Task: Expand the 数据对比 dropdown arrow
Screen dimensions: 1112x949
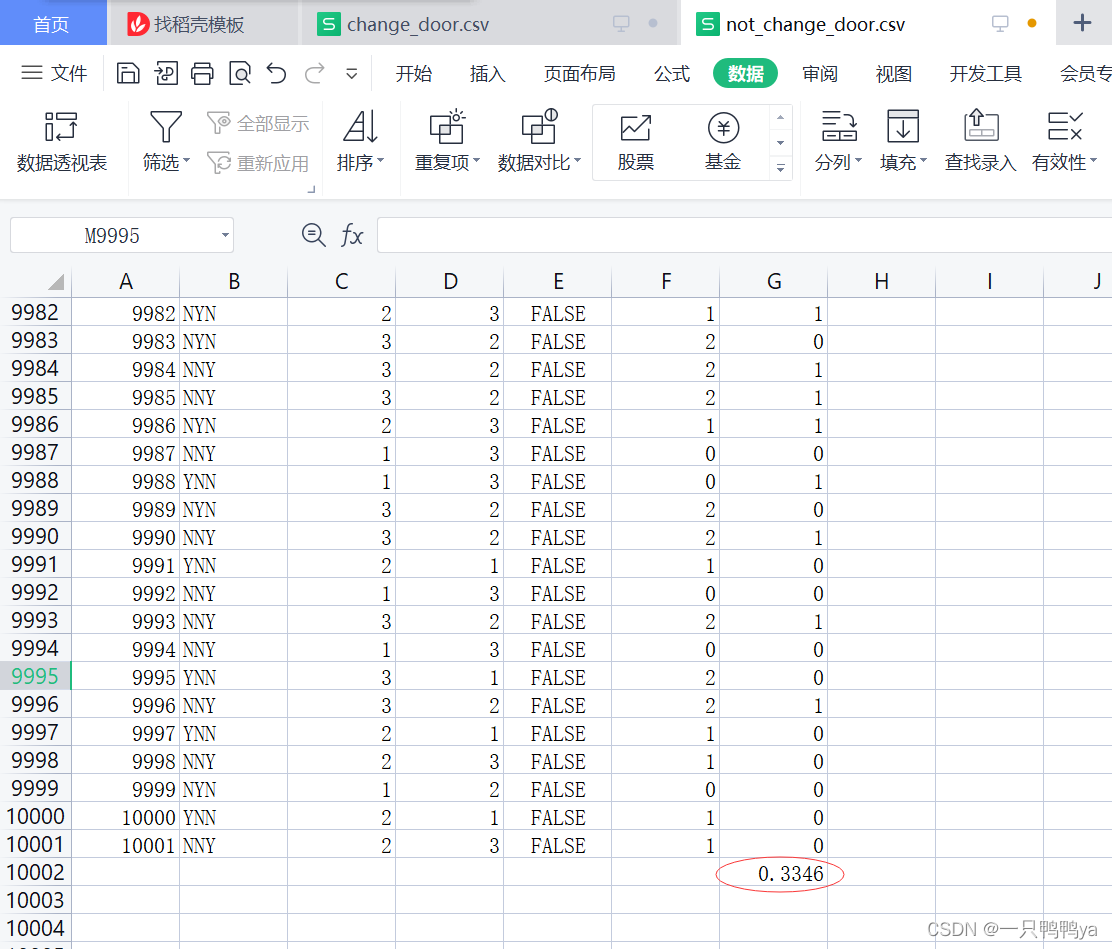Action: [x=578, y=162]
